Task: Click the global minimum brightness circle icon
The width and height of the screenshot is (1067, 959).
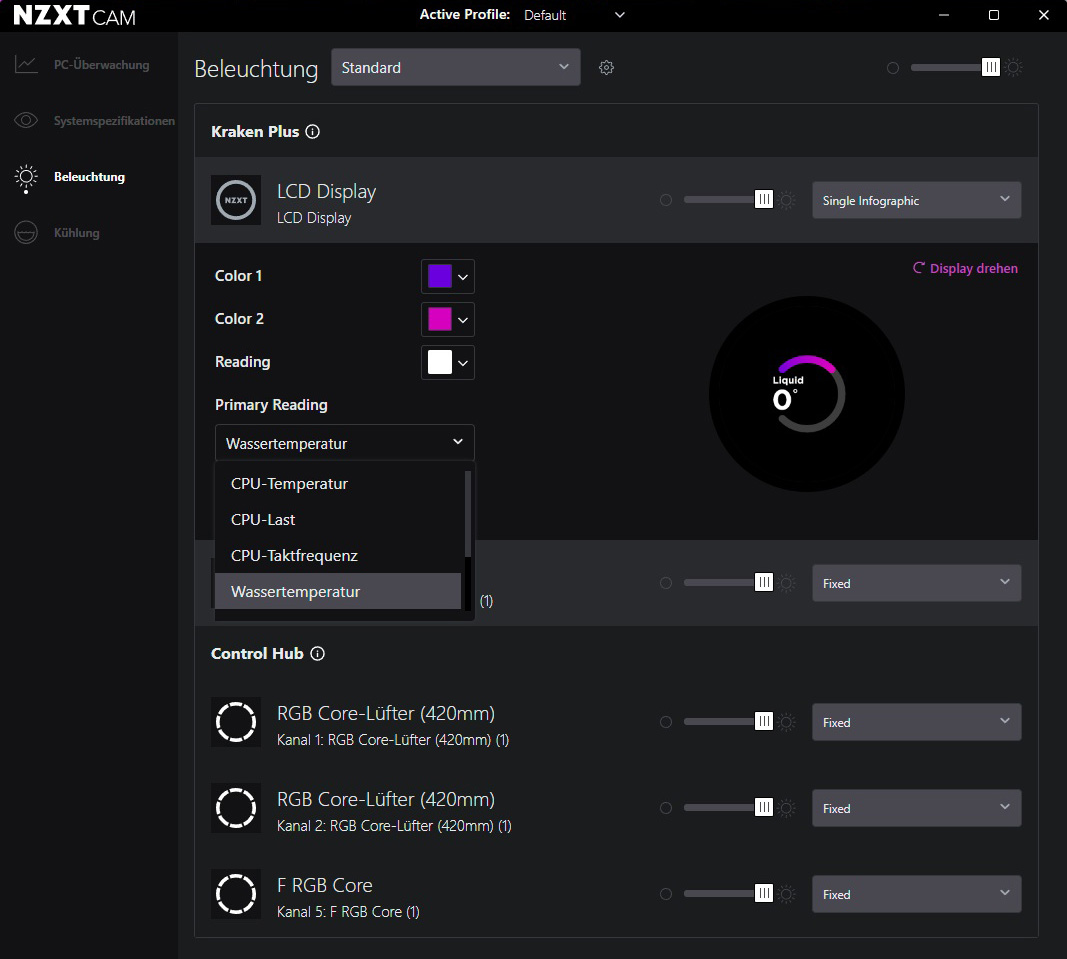Action: coord(893,67)
